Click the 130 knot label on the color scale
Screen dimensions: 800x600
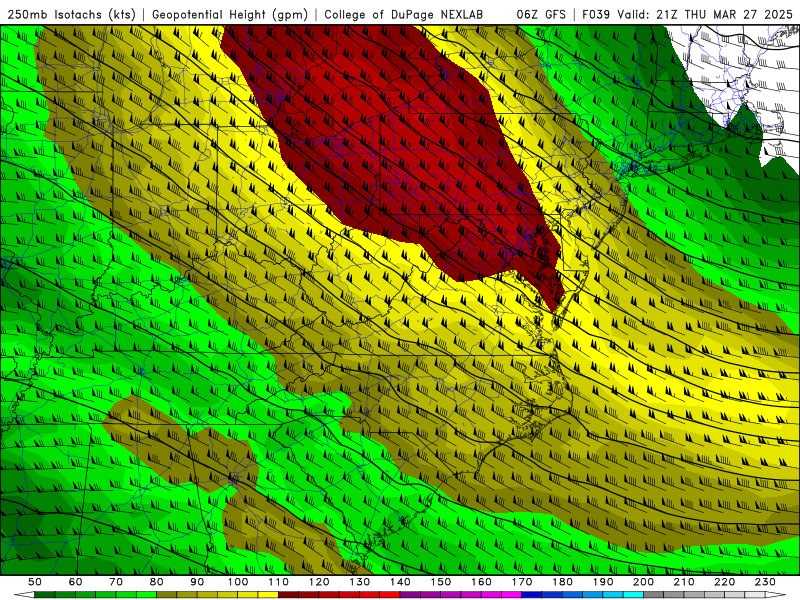click(359, 582)
